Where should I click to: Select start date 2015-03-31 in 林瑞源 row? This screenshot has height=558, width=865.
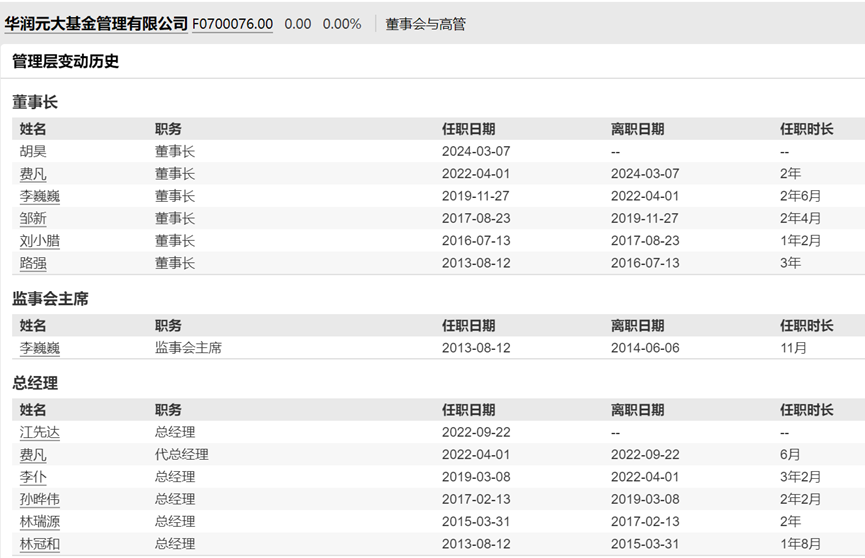(x=476, y=522)
